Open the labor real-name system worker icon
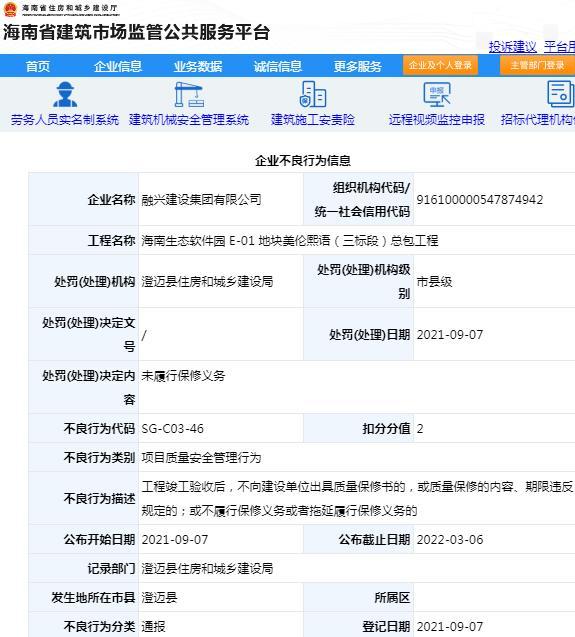The image size is (575, 637). tap(65, 94)
